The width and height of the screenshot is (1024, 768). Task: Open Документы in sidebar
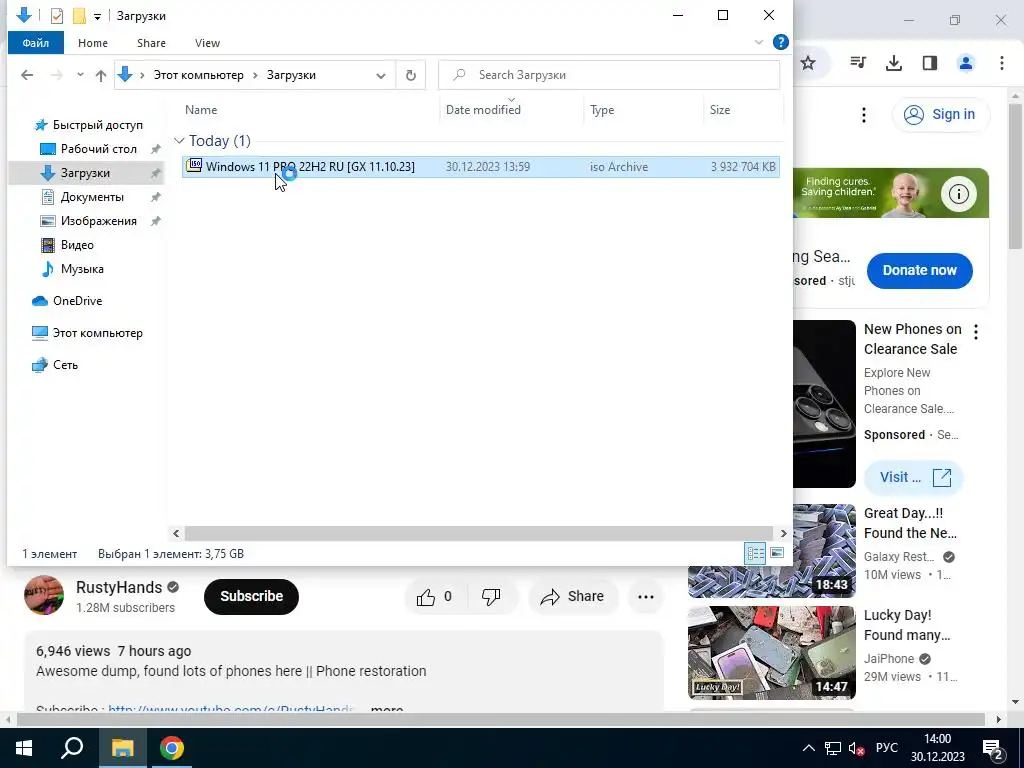pyautogui.click(x=92, y=197)
